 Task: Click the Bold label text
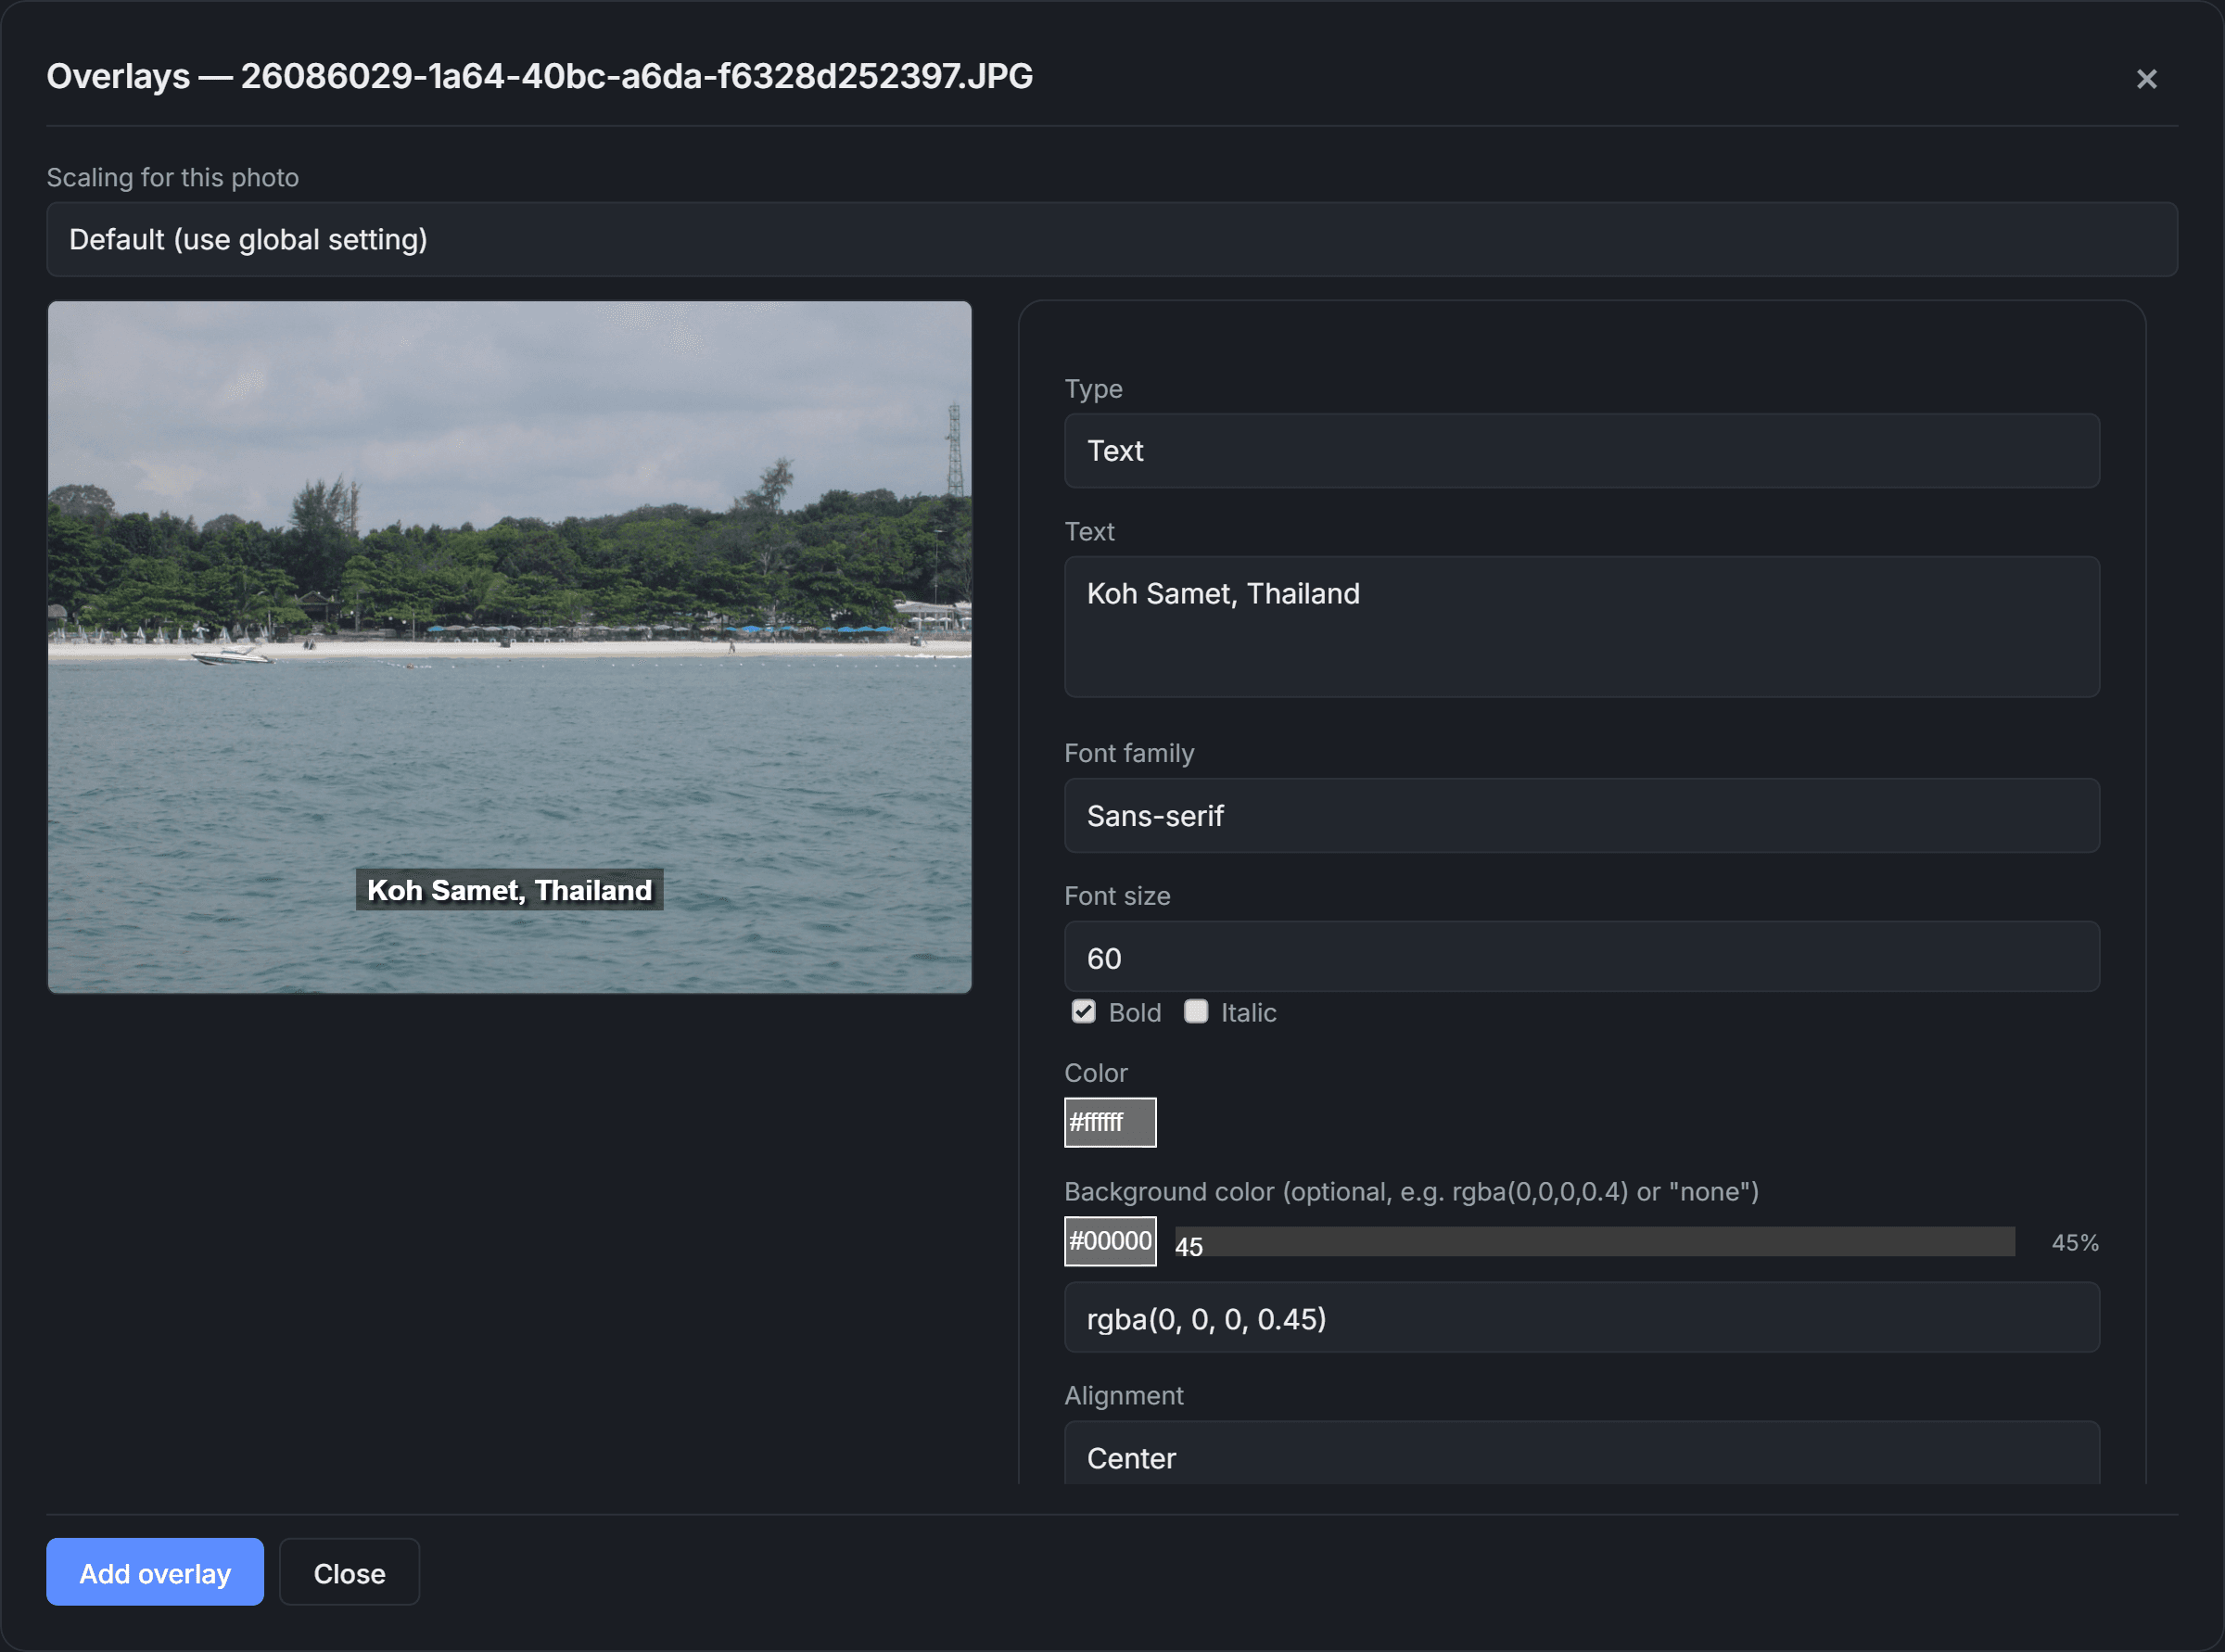coord(1135,1012)
